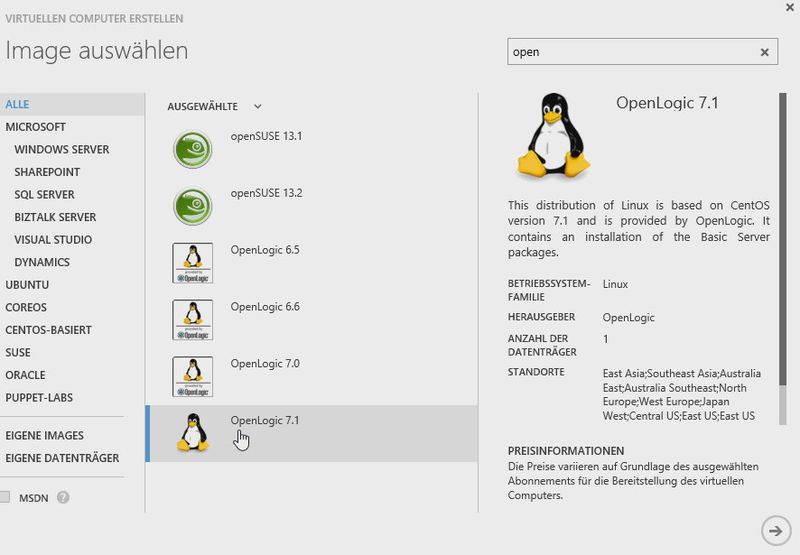Image resolution: width=800 pixels, height=555 pixels.
Task: Select OpenLogic 6.5 image name
Action: (x=265, y=250)
